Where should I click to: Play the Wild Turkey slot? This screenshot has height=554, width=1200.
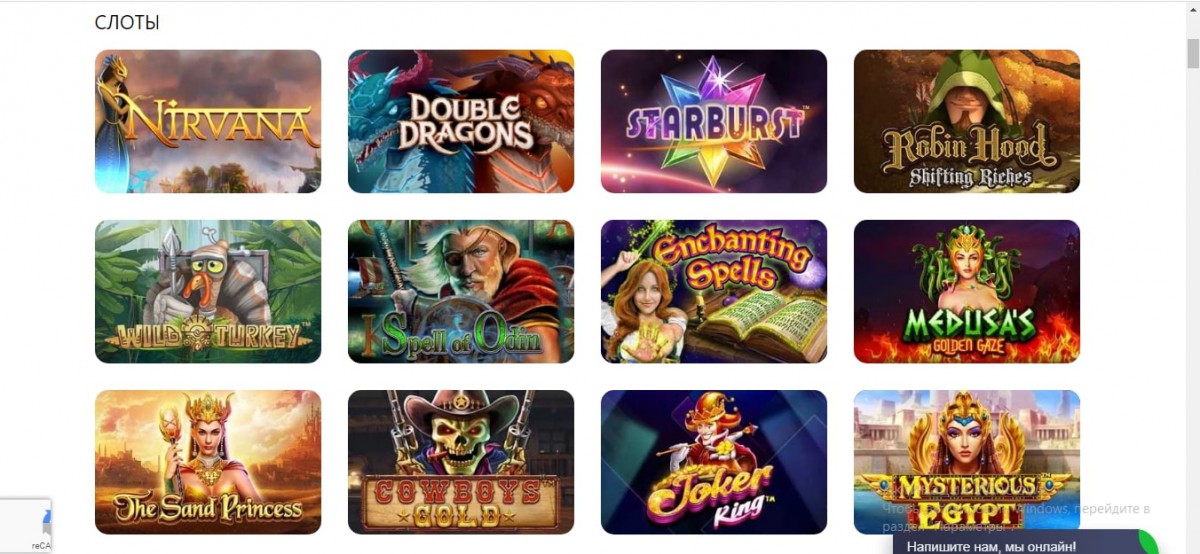tap(208, 291)
